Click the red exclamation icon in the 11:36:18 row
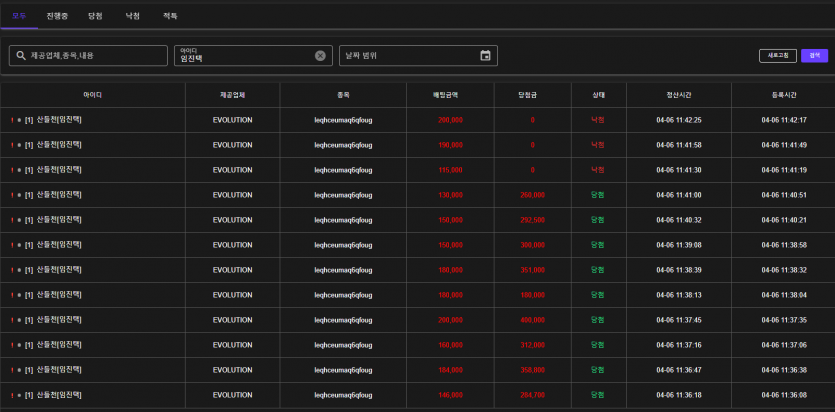 click(12, 395)
